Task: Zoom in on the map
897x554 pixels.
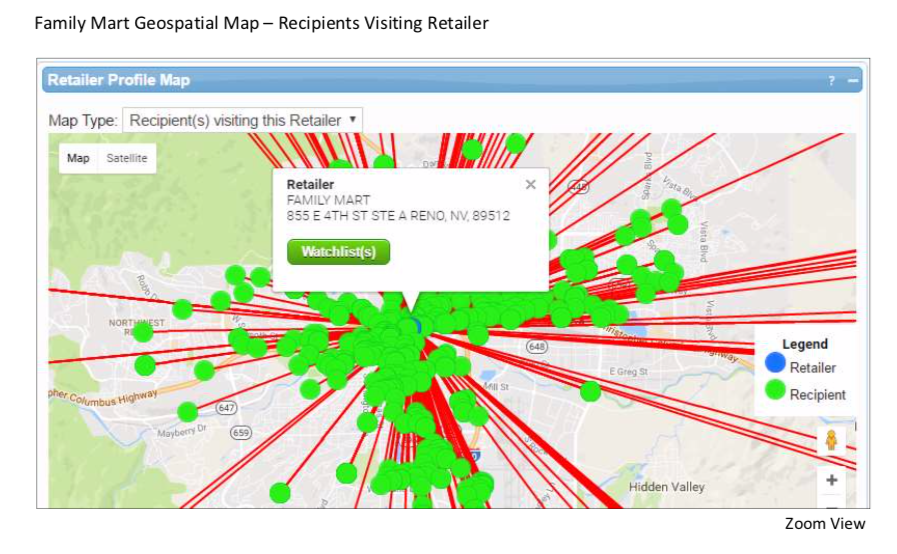Action: (x=832, y=480)
